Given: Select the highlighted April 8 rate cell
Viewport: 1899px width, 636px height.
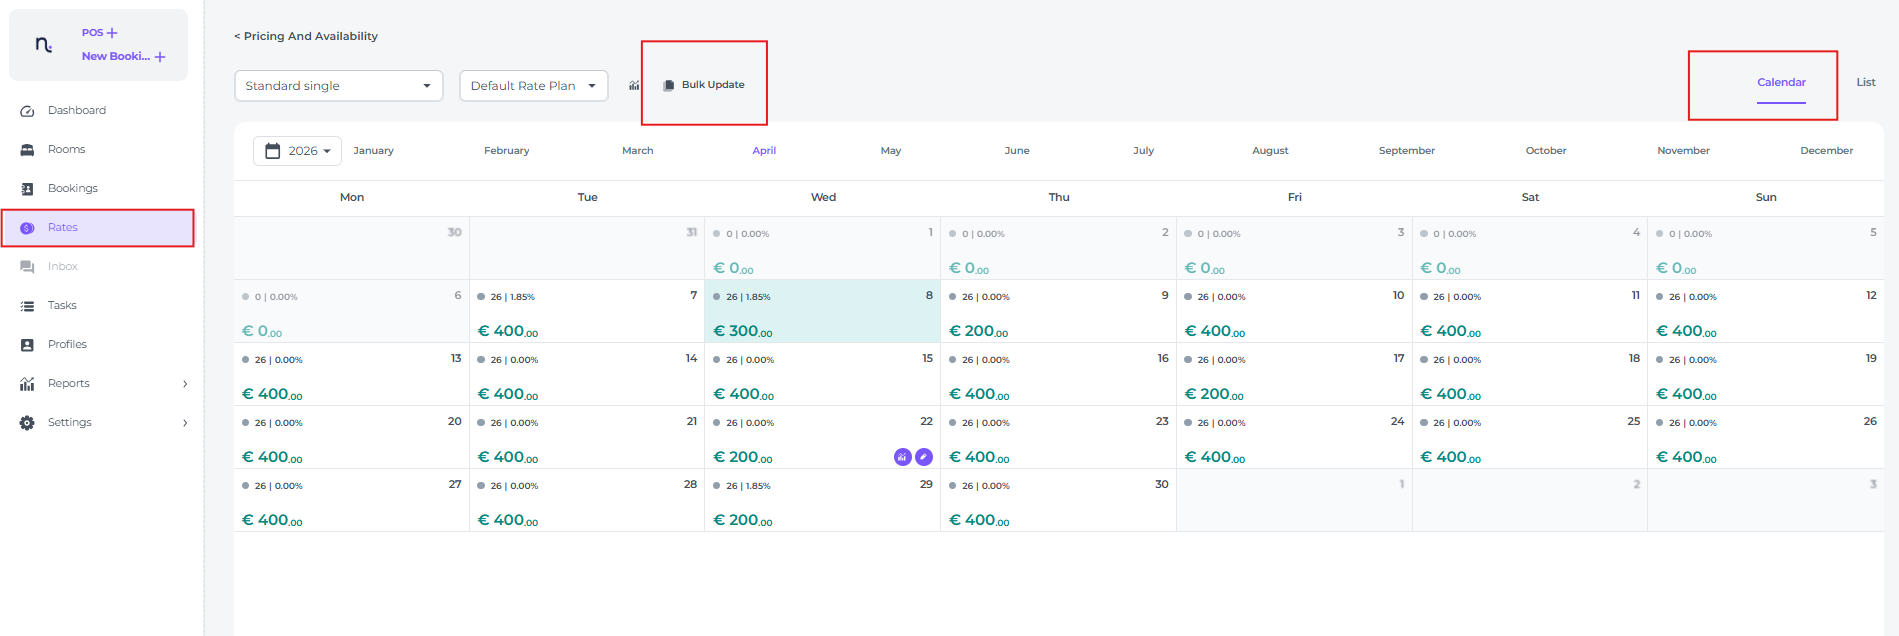Looking at the screenshot, I should point(822,312).
